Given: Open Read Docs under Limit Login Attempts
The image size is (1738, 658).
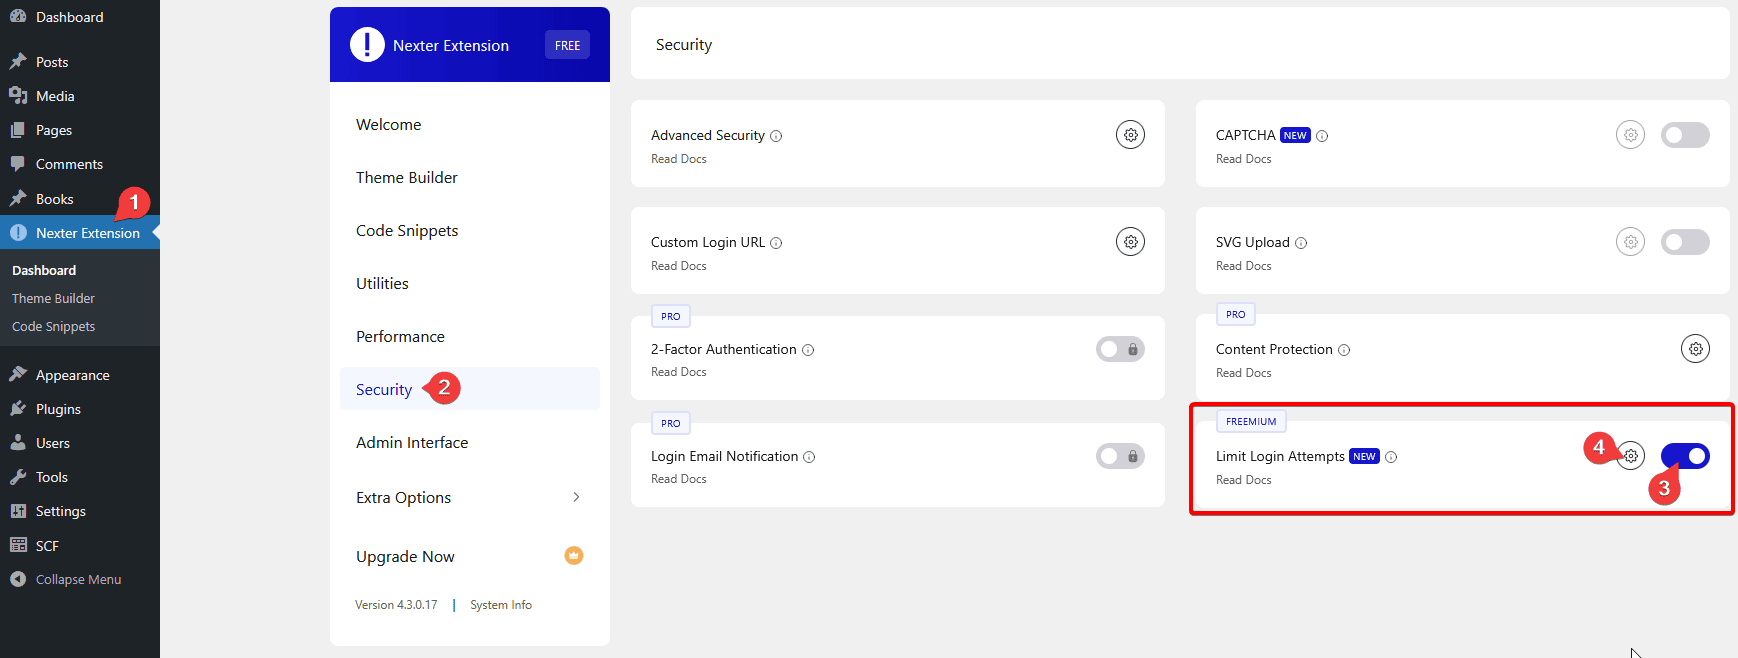Looking at the screenshot, I should coord(1244,480).
